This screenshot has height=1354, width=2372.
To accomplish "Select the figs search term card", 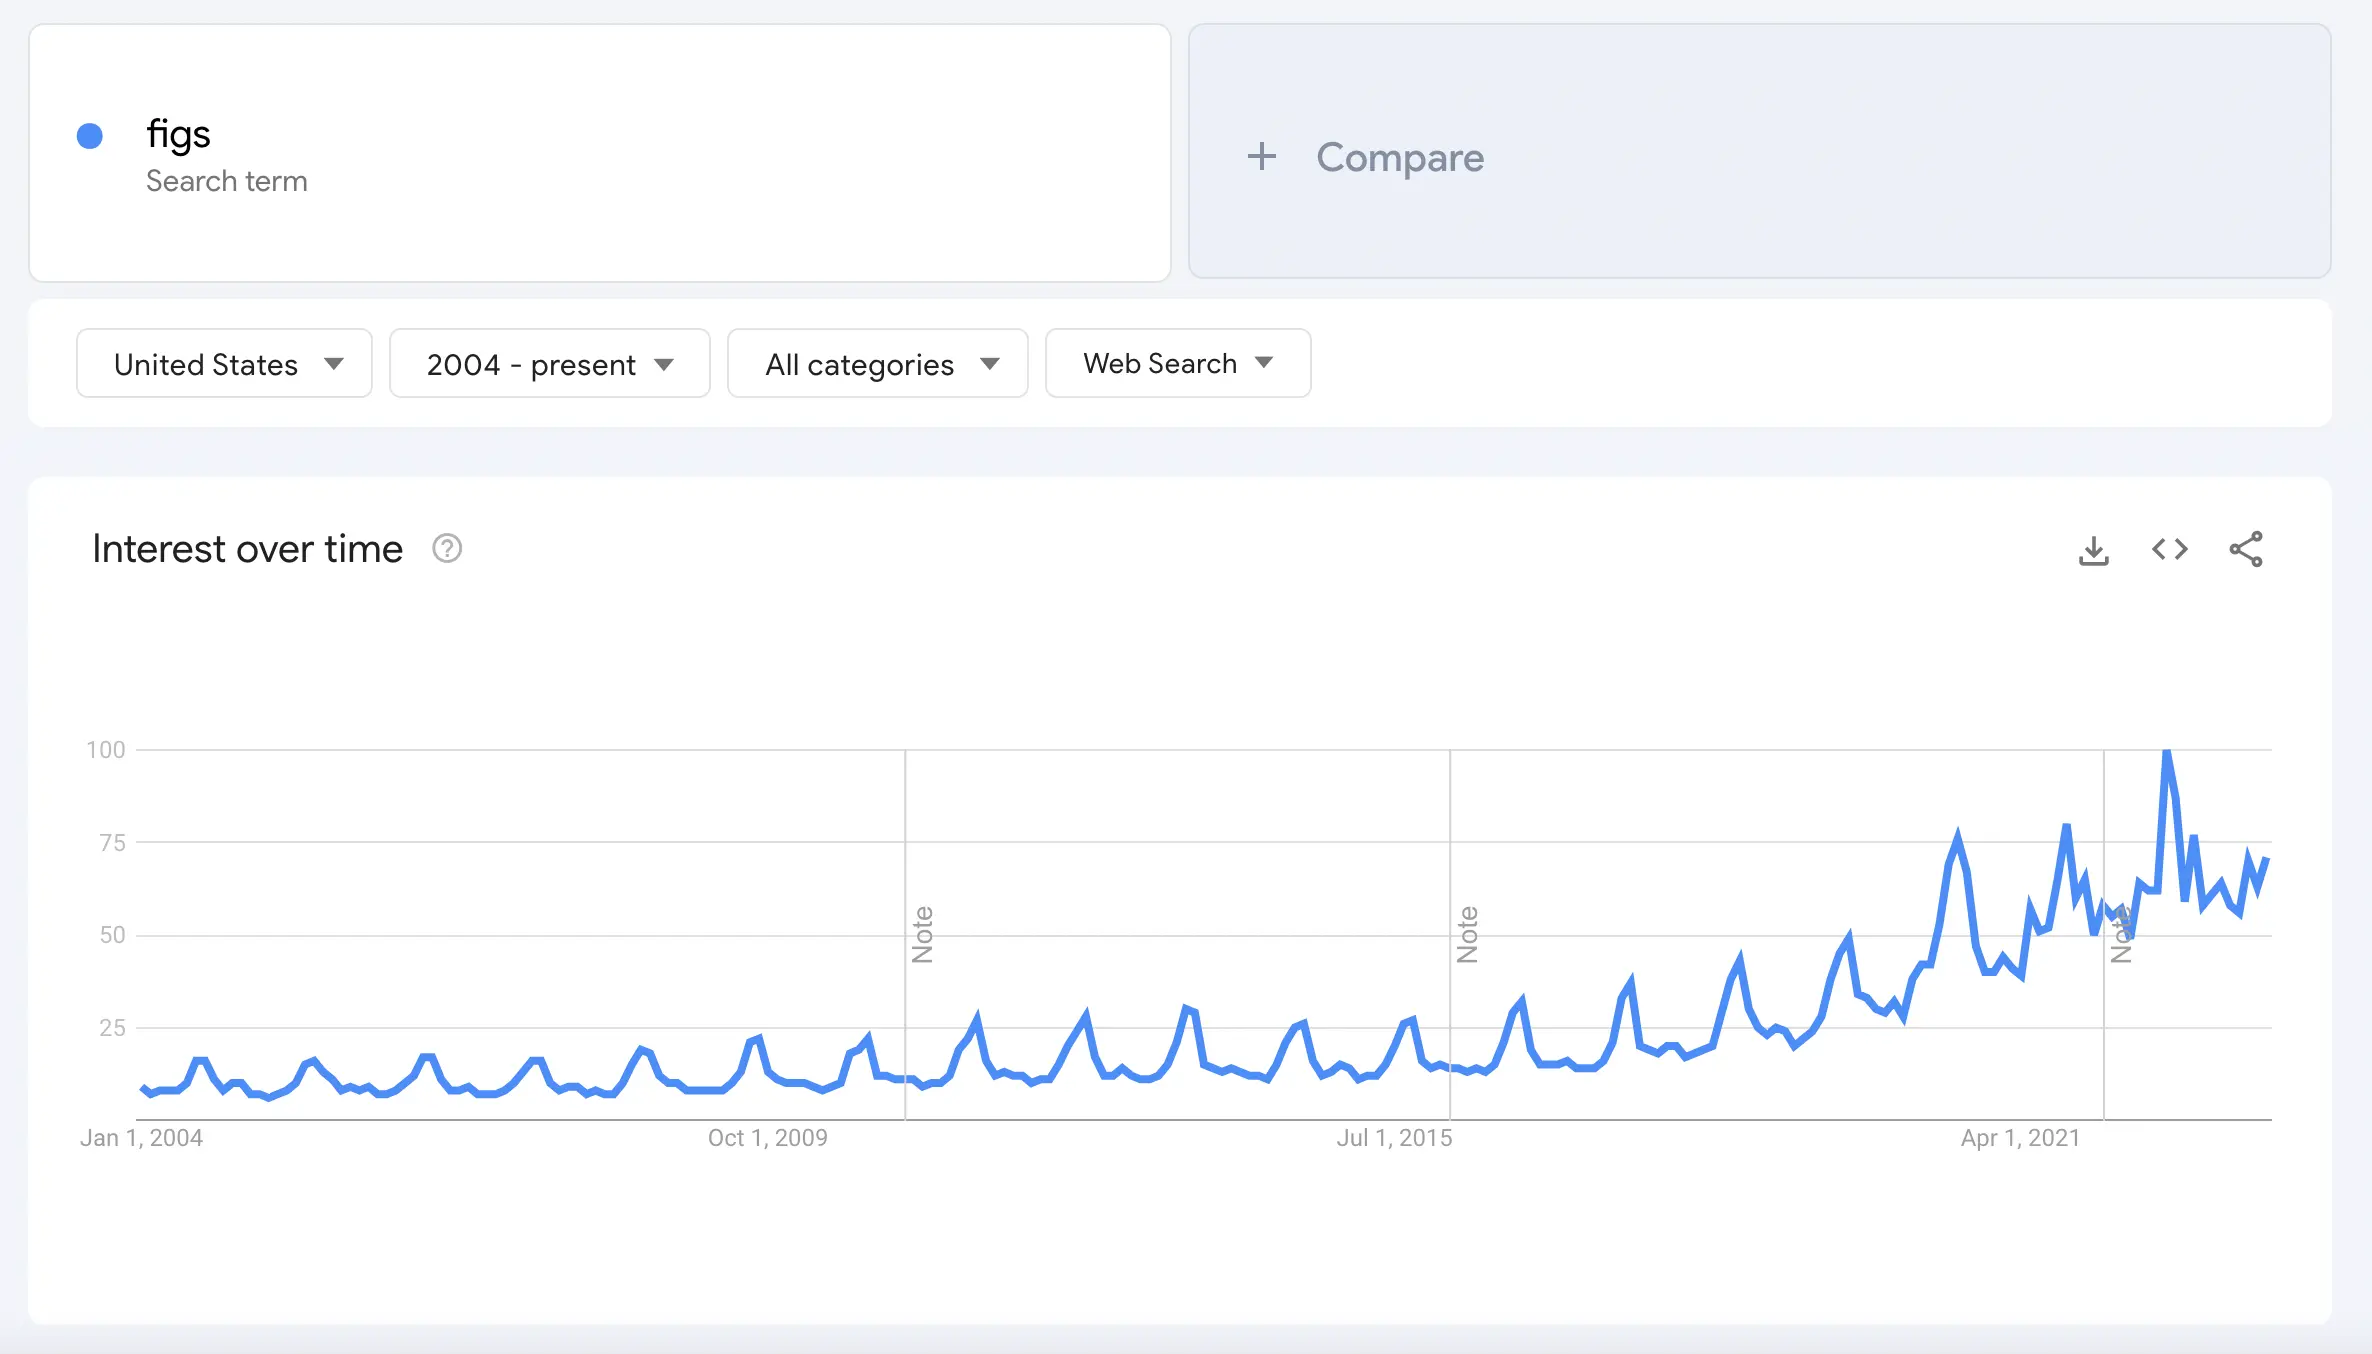I will click(x=600, y=155).
